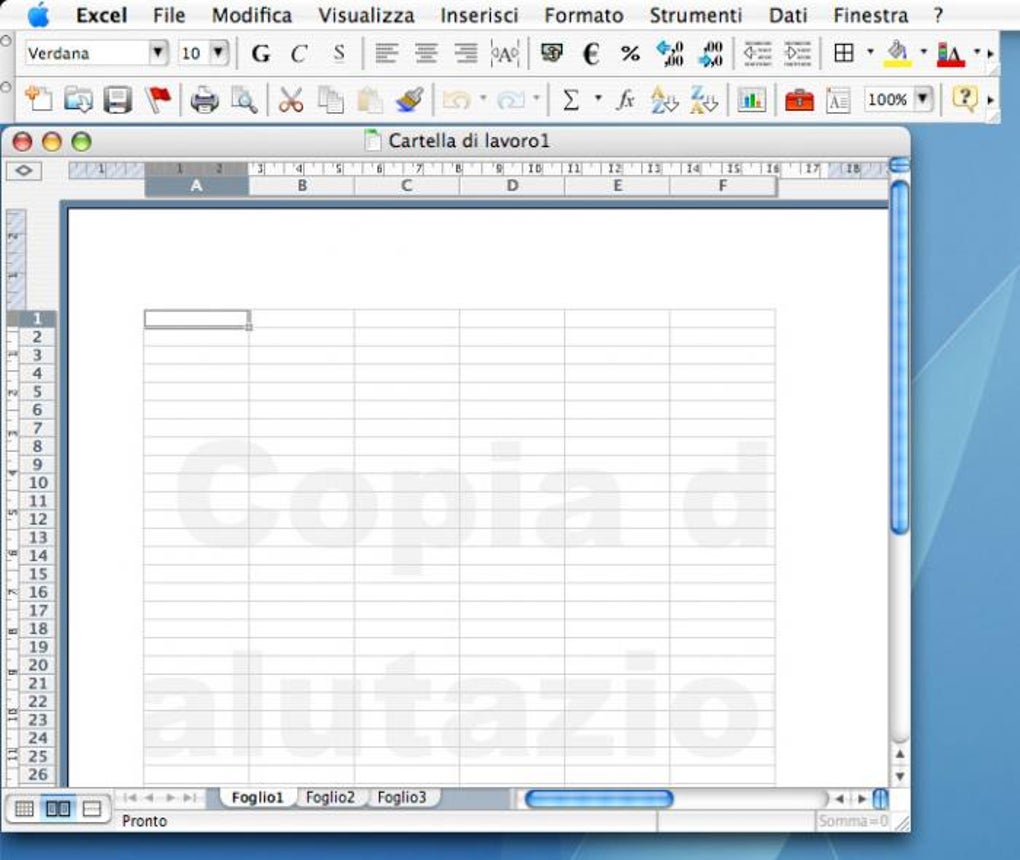The height and width of the screenshot is (860, 1020).
Task: Open the Apple menu
Action: click(38, 14)
